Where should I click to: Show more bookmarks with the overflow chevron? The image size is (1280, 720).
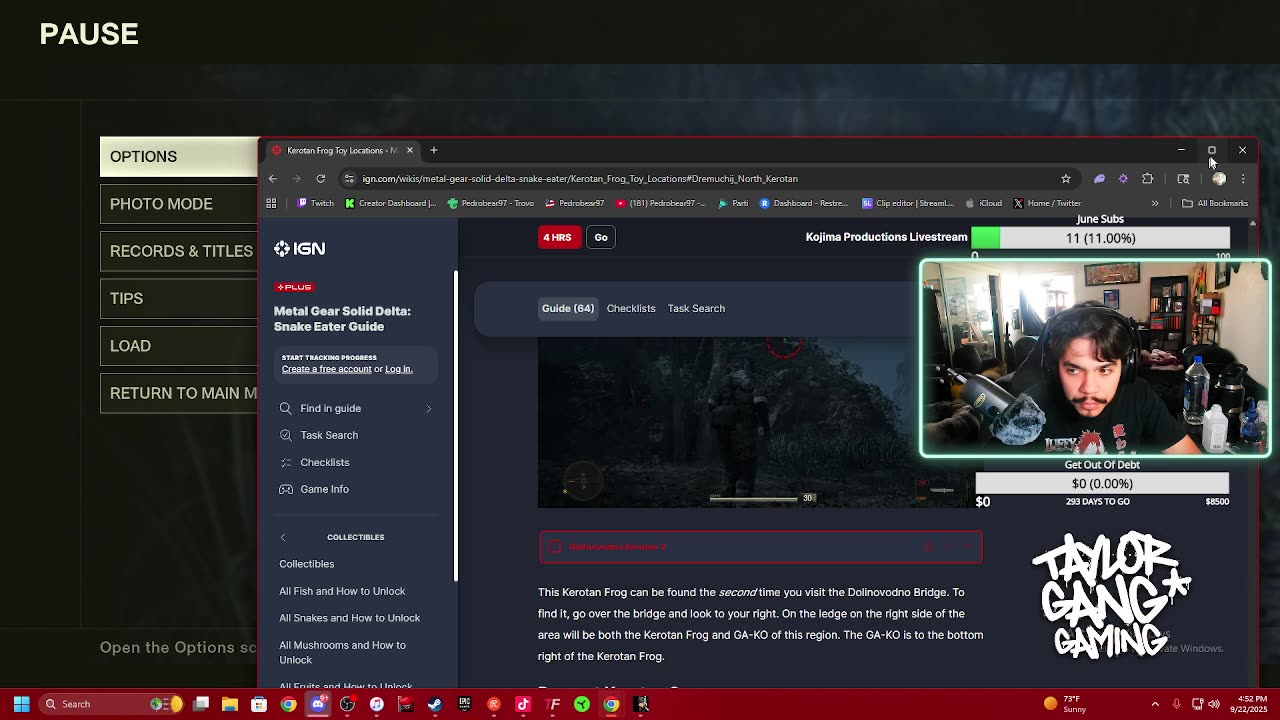pyautogui.click(x=1155, y=203)
